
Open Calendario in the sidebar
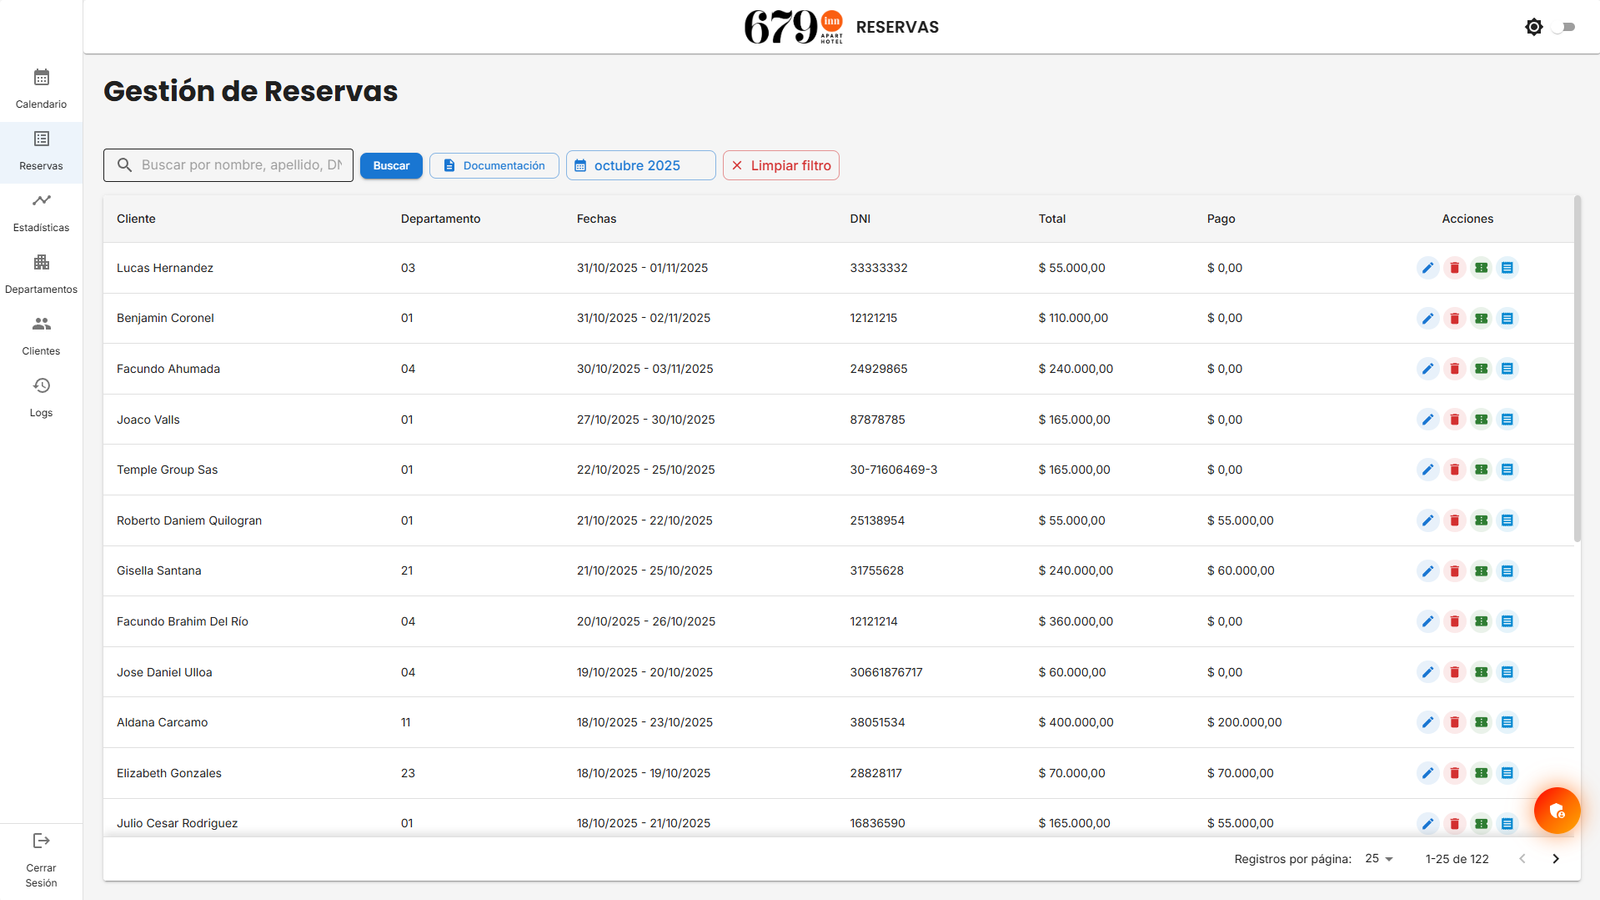[x=41, y=89]
